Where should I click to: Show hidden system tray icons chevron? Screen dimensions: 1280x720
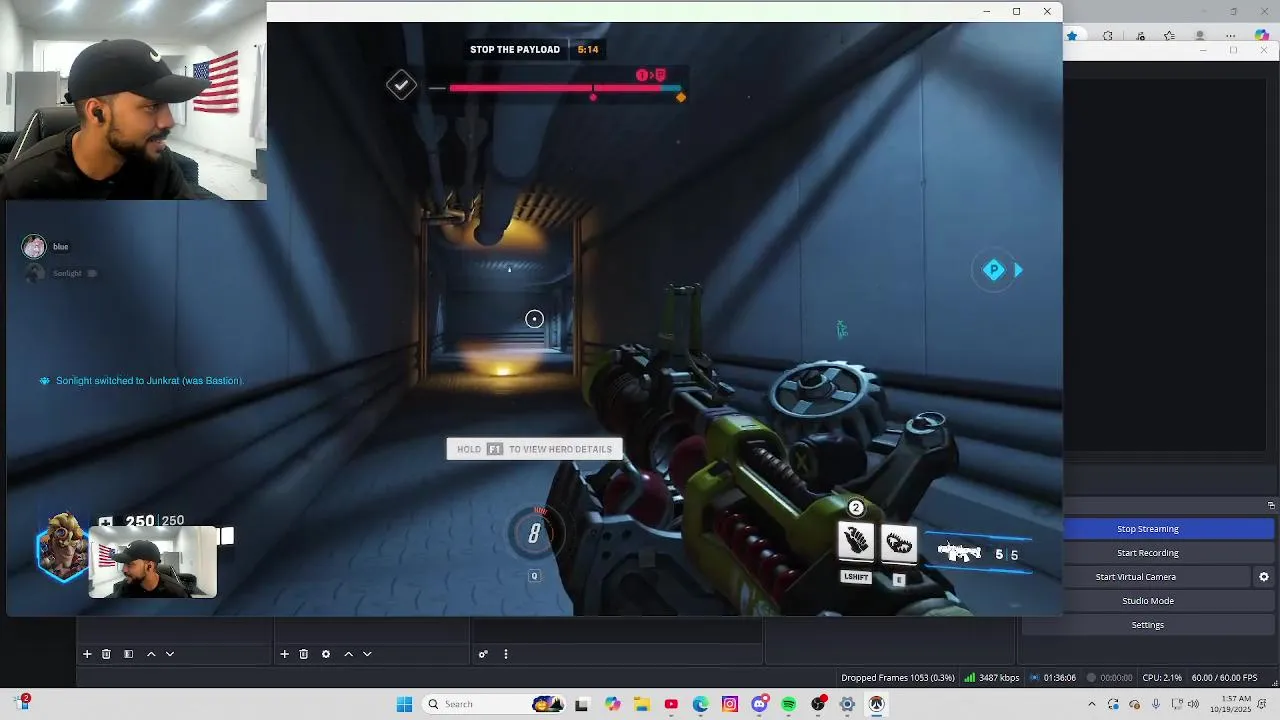tap(1091, 704)
